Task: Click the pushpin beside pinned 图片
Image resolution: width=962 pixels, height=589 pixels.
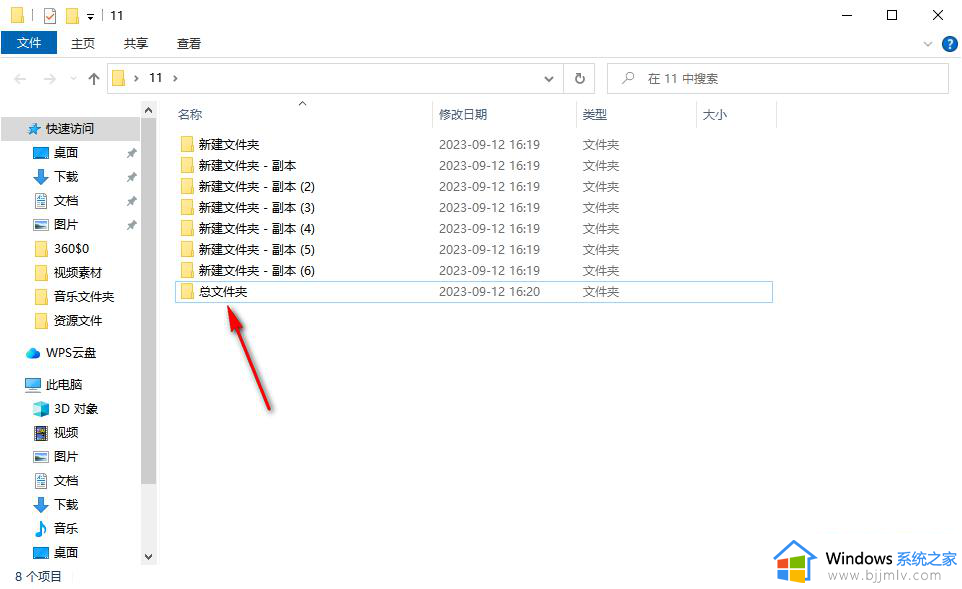Action: [x=131, y=225]
